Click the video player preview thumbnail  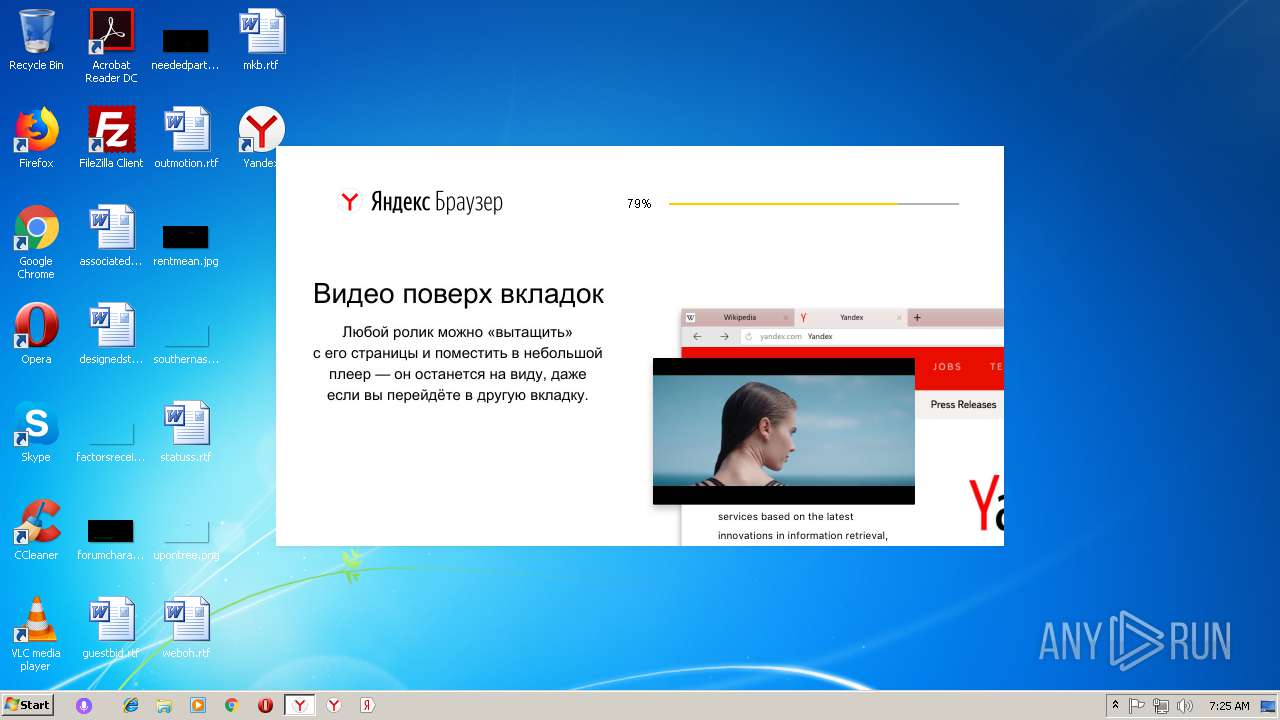coord(784,431)
